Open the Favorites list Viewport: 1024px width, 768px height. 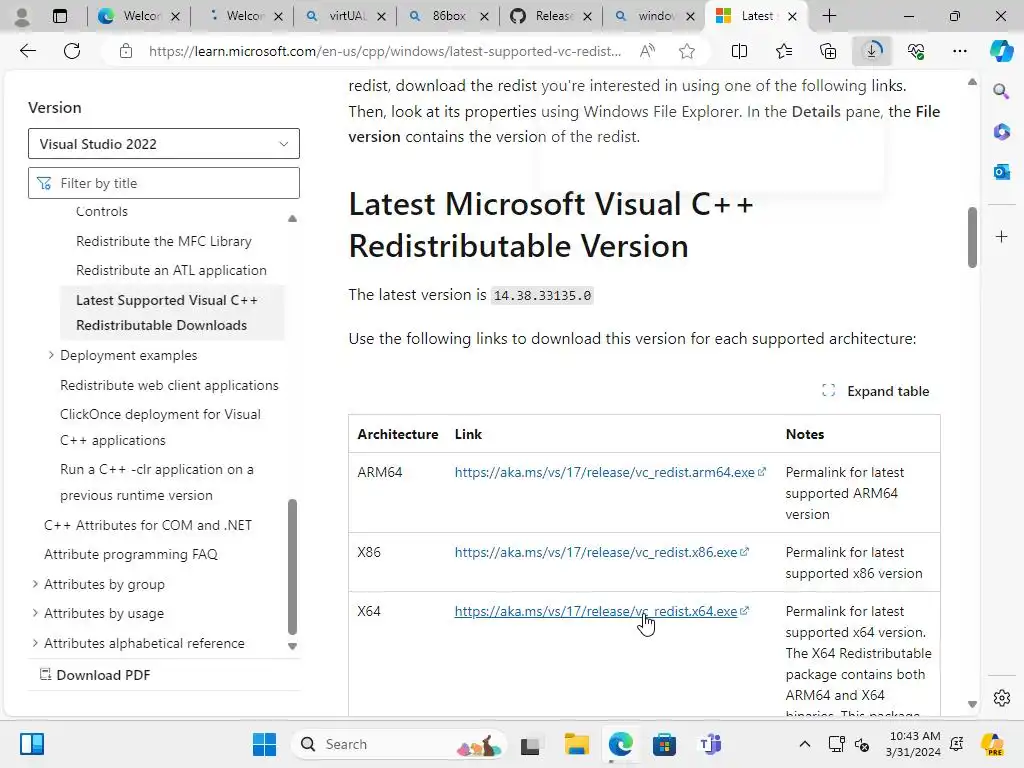784,51
